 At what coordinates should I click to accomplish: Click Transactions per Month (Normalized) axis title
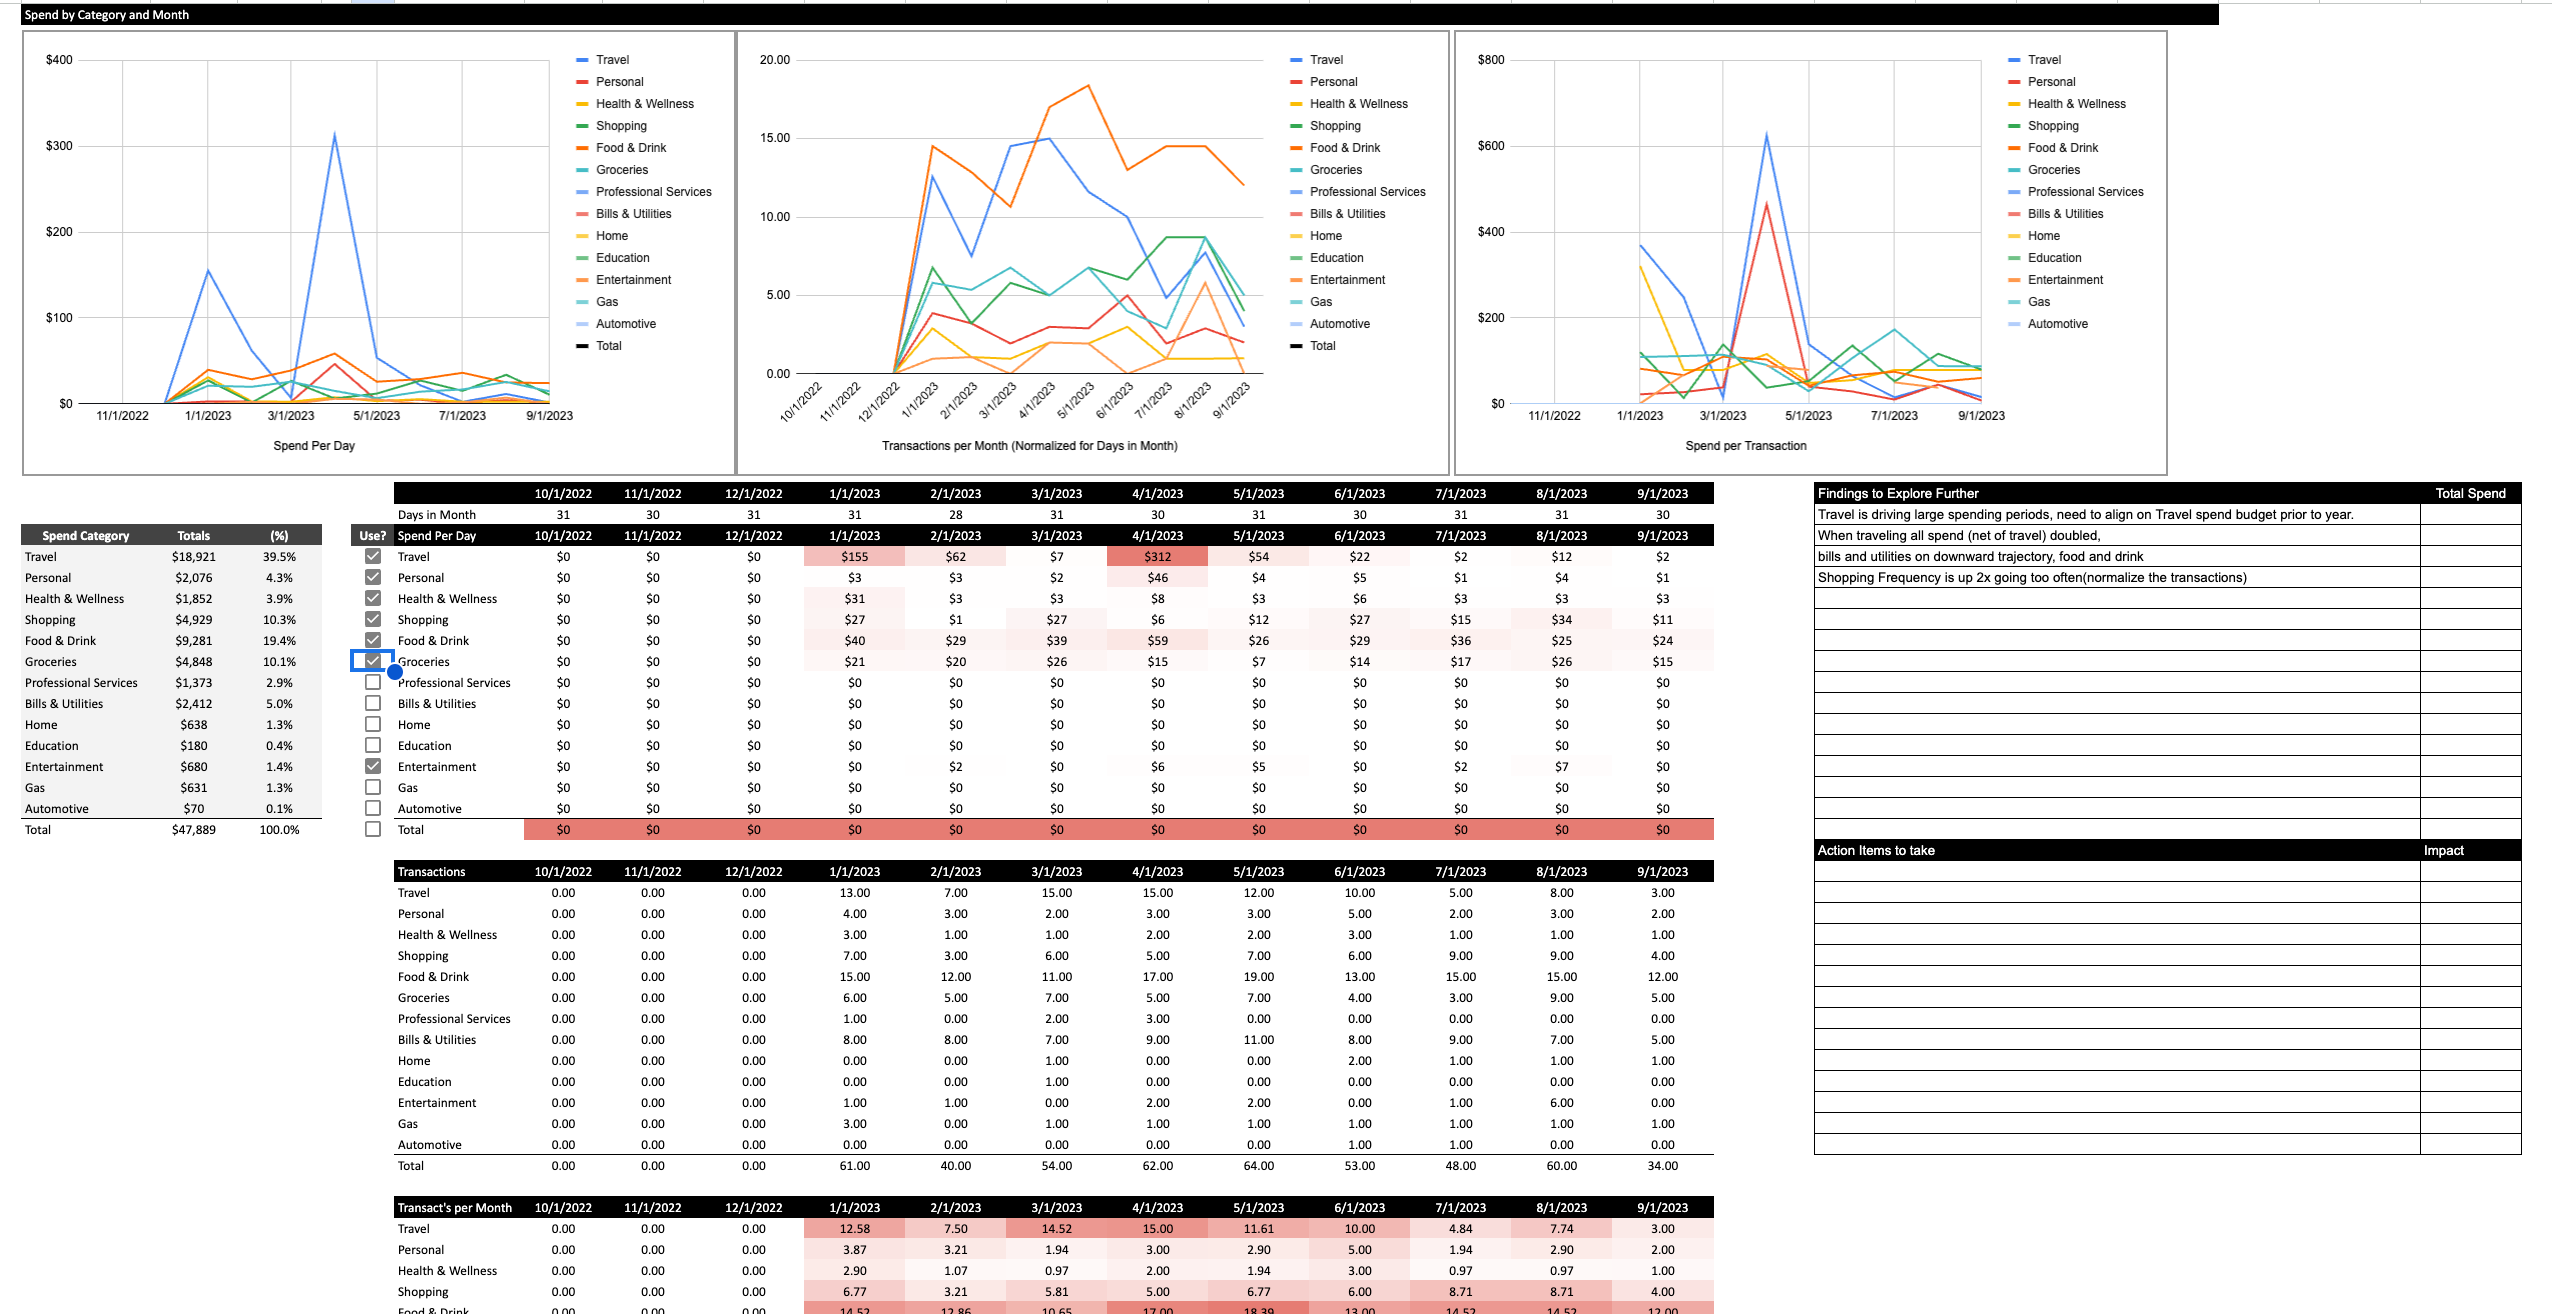[x=1029, y=446]
